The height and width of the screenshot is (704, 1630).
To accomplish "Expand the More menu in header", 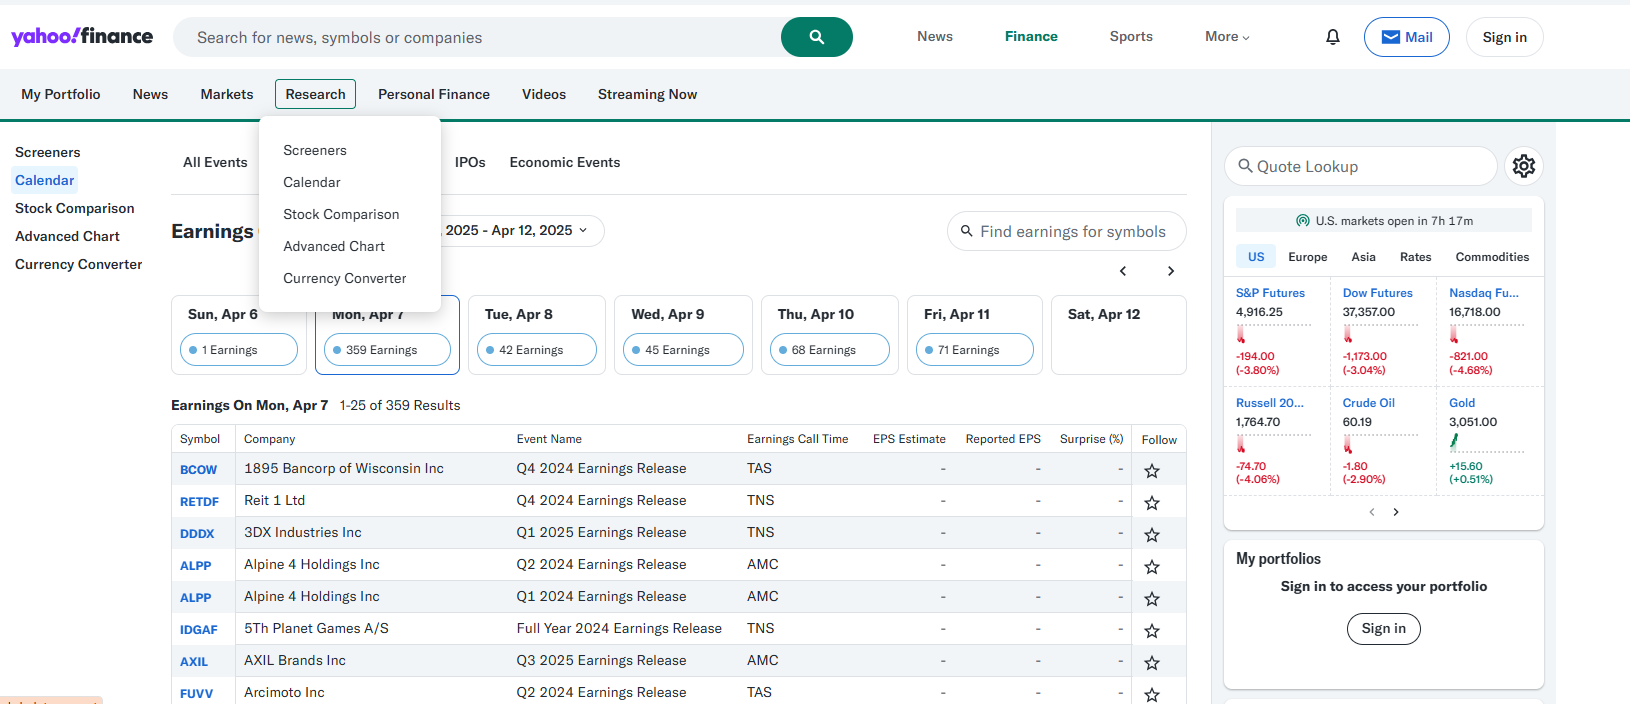I will point(1227,37).
